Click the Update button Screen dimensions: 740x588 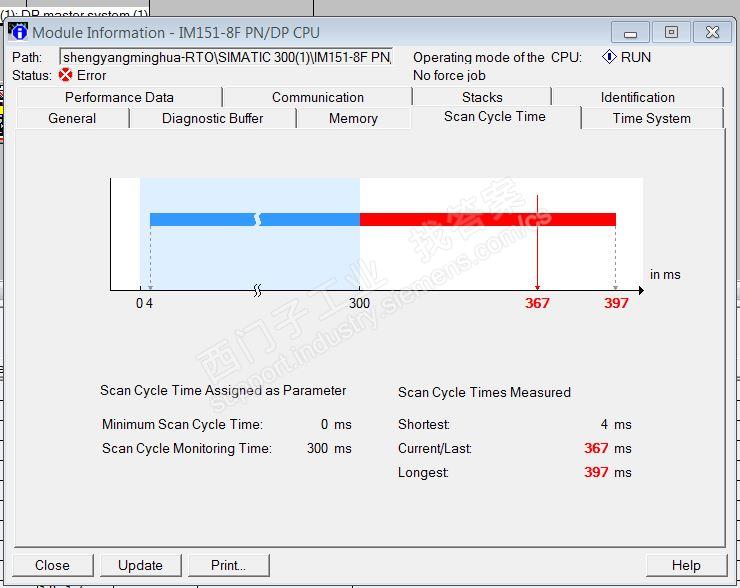click(140, 565)
